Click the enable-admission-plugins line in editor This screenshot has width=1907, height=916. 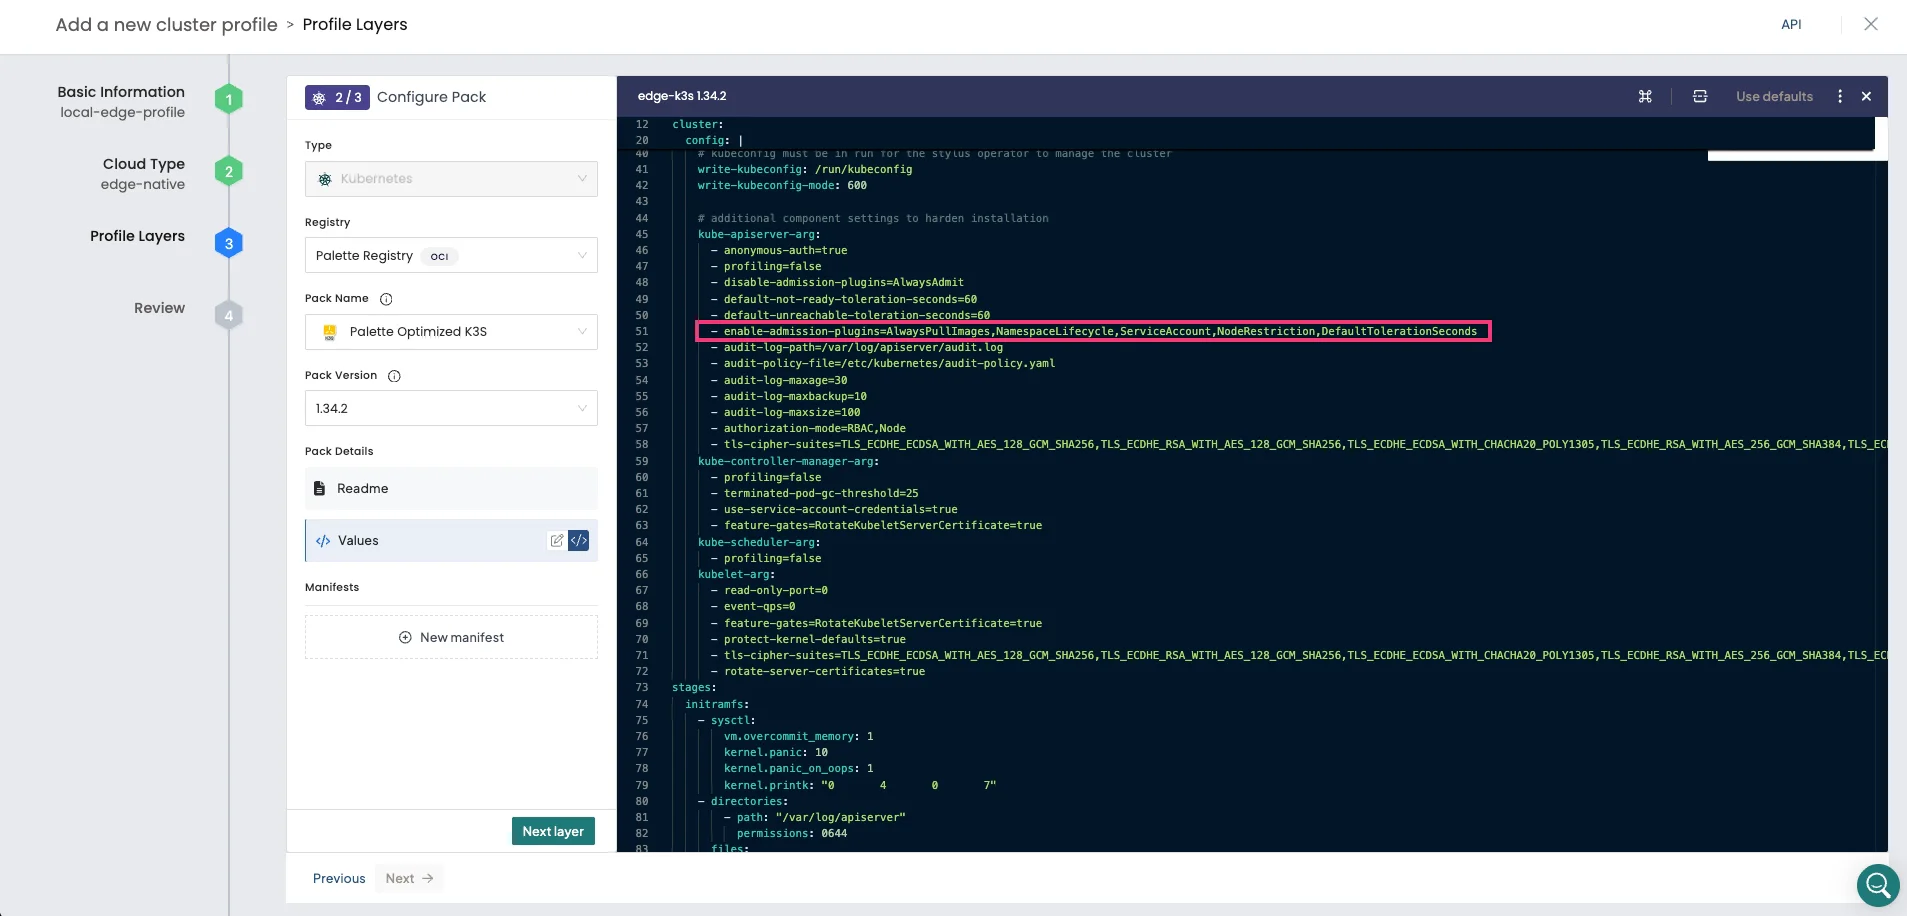[1099, 332]
